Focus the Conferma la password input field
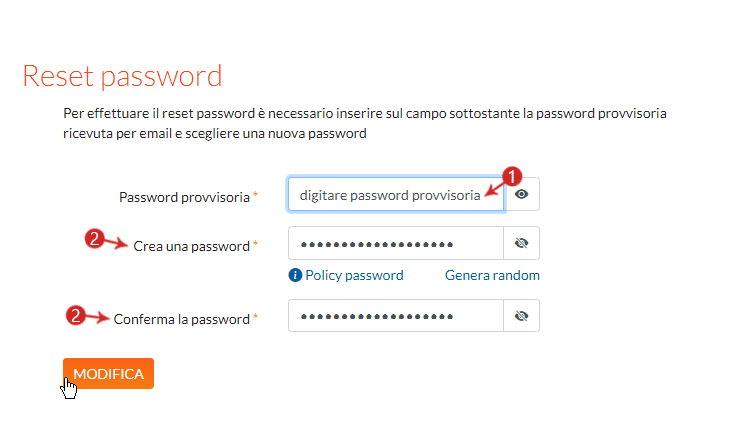The width and height of the screenshot is (730, 443). click(396, 316)
